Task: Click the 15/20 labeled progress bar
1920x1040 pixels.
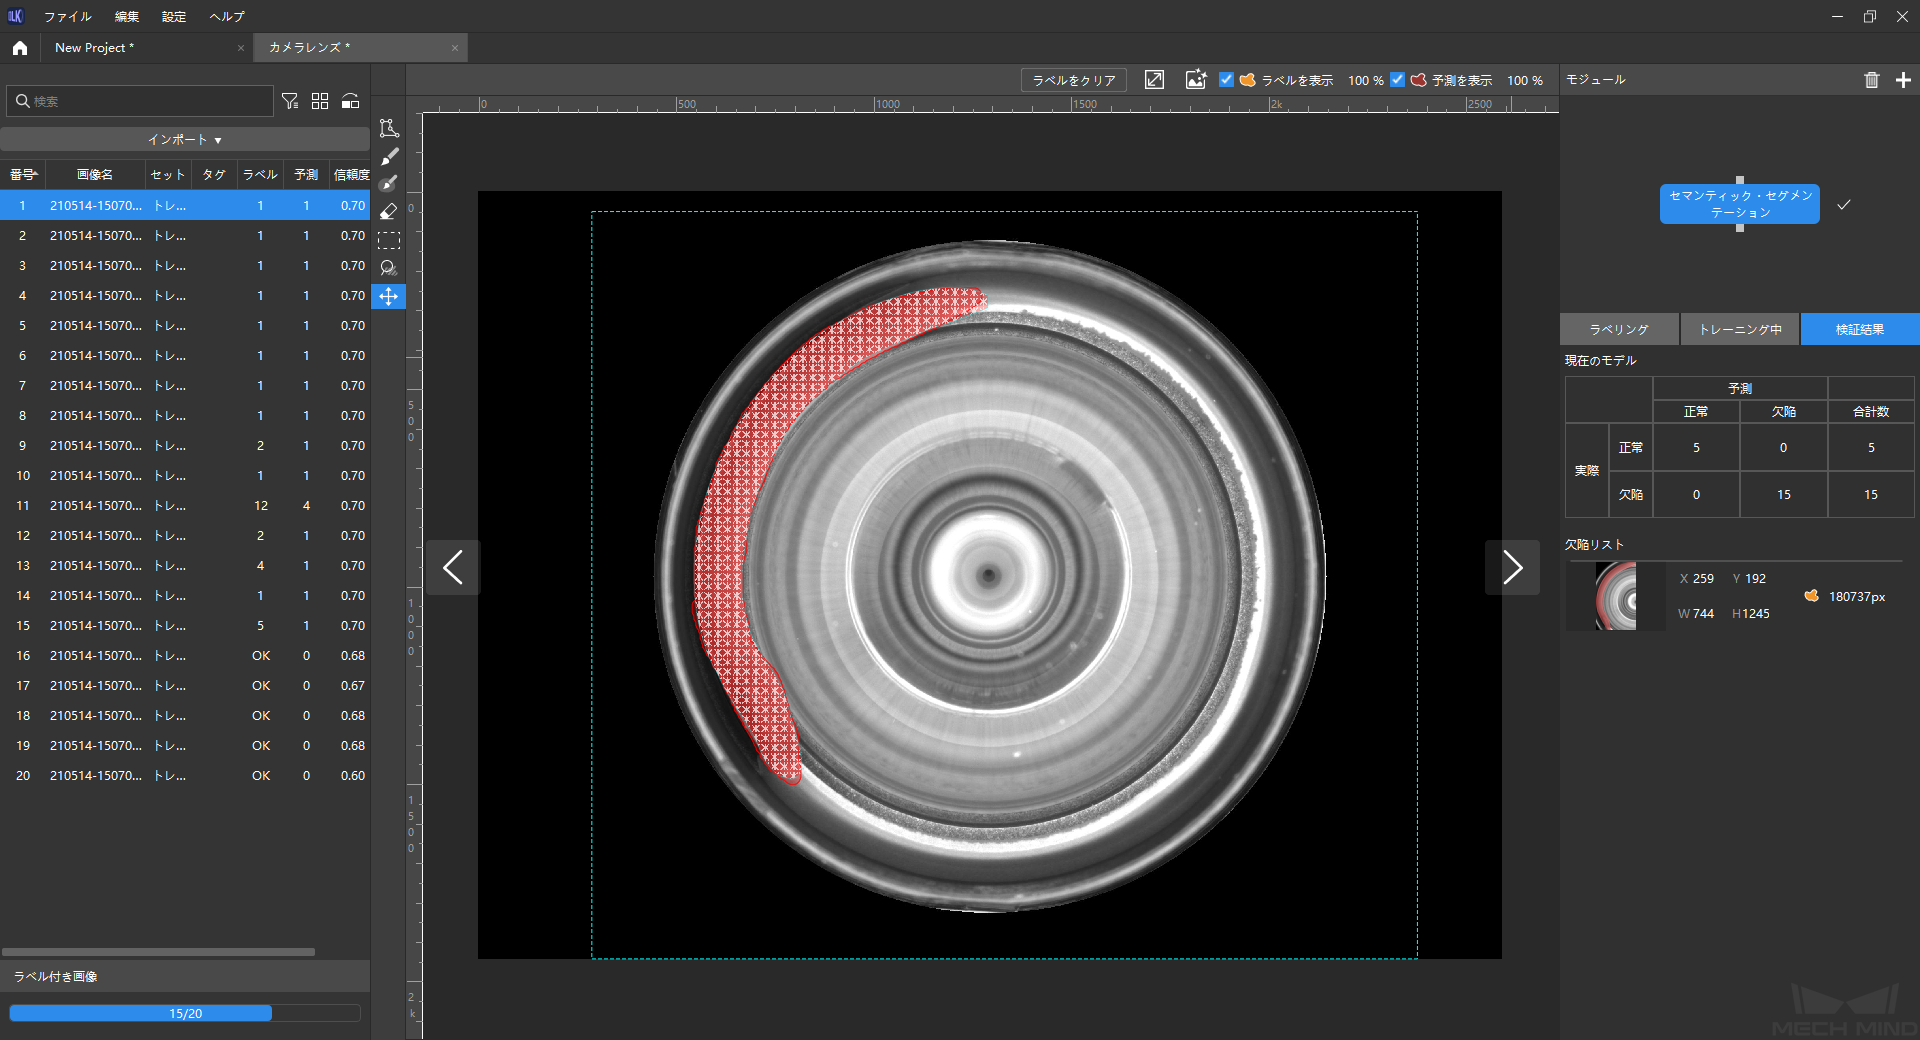Action: pos(185,1013)
